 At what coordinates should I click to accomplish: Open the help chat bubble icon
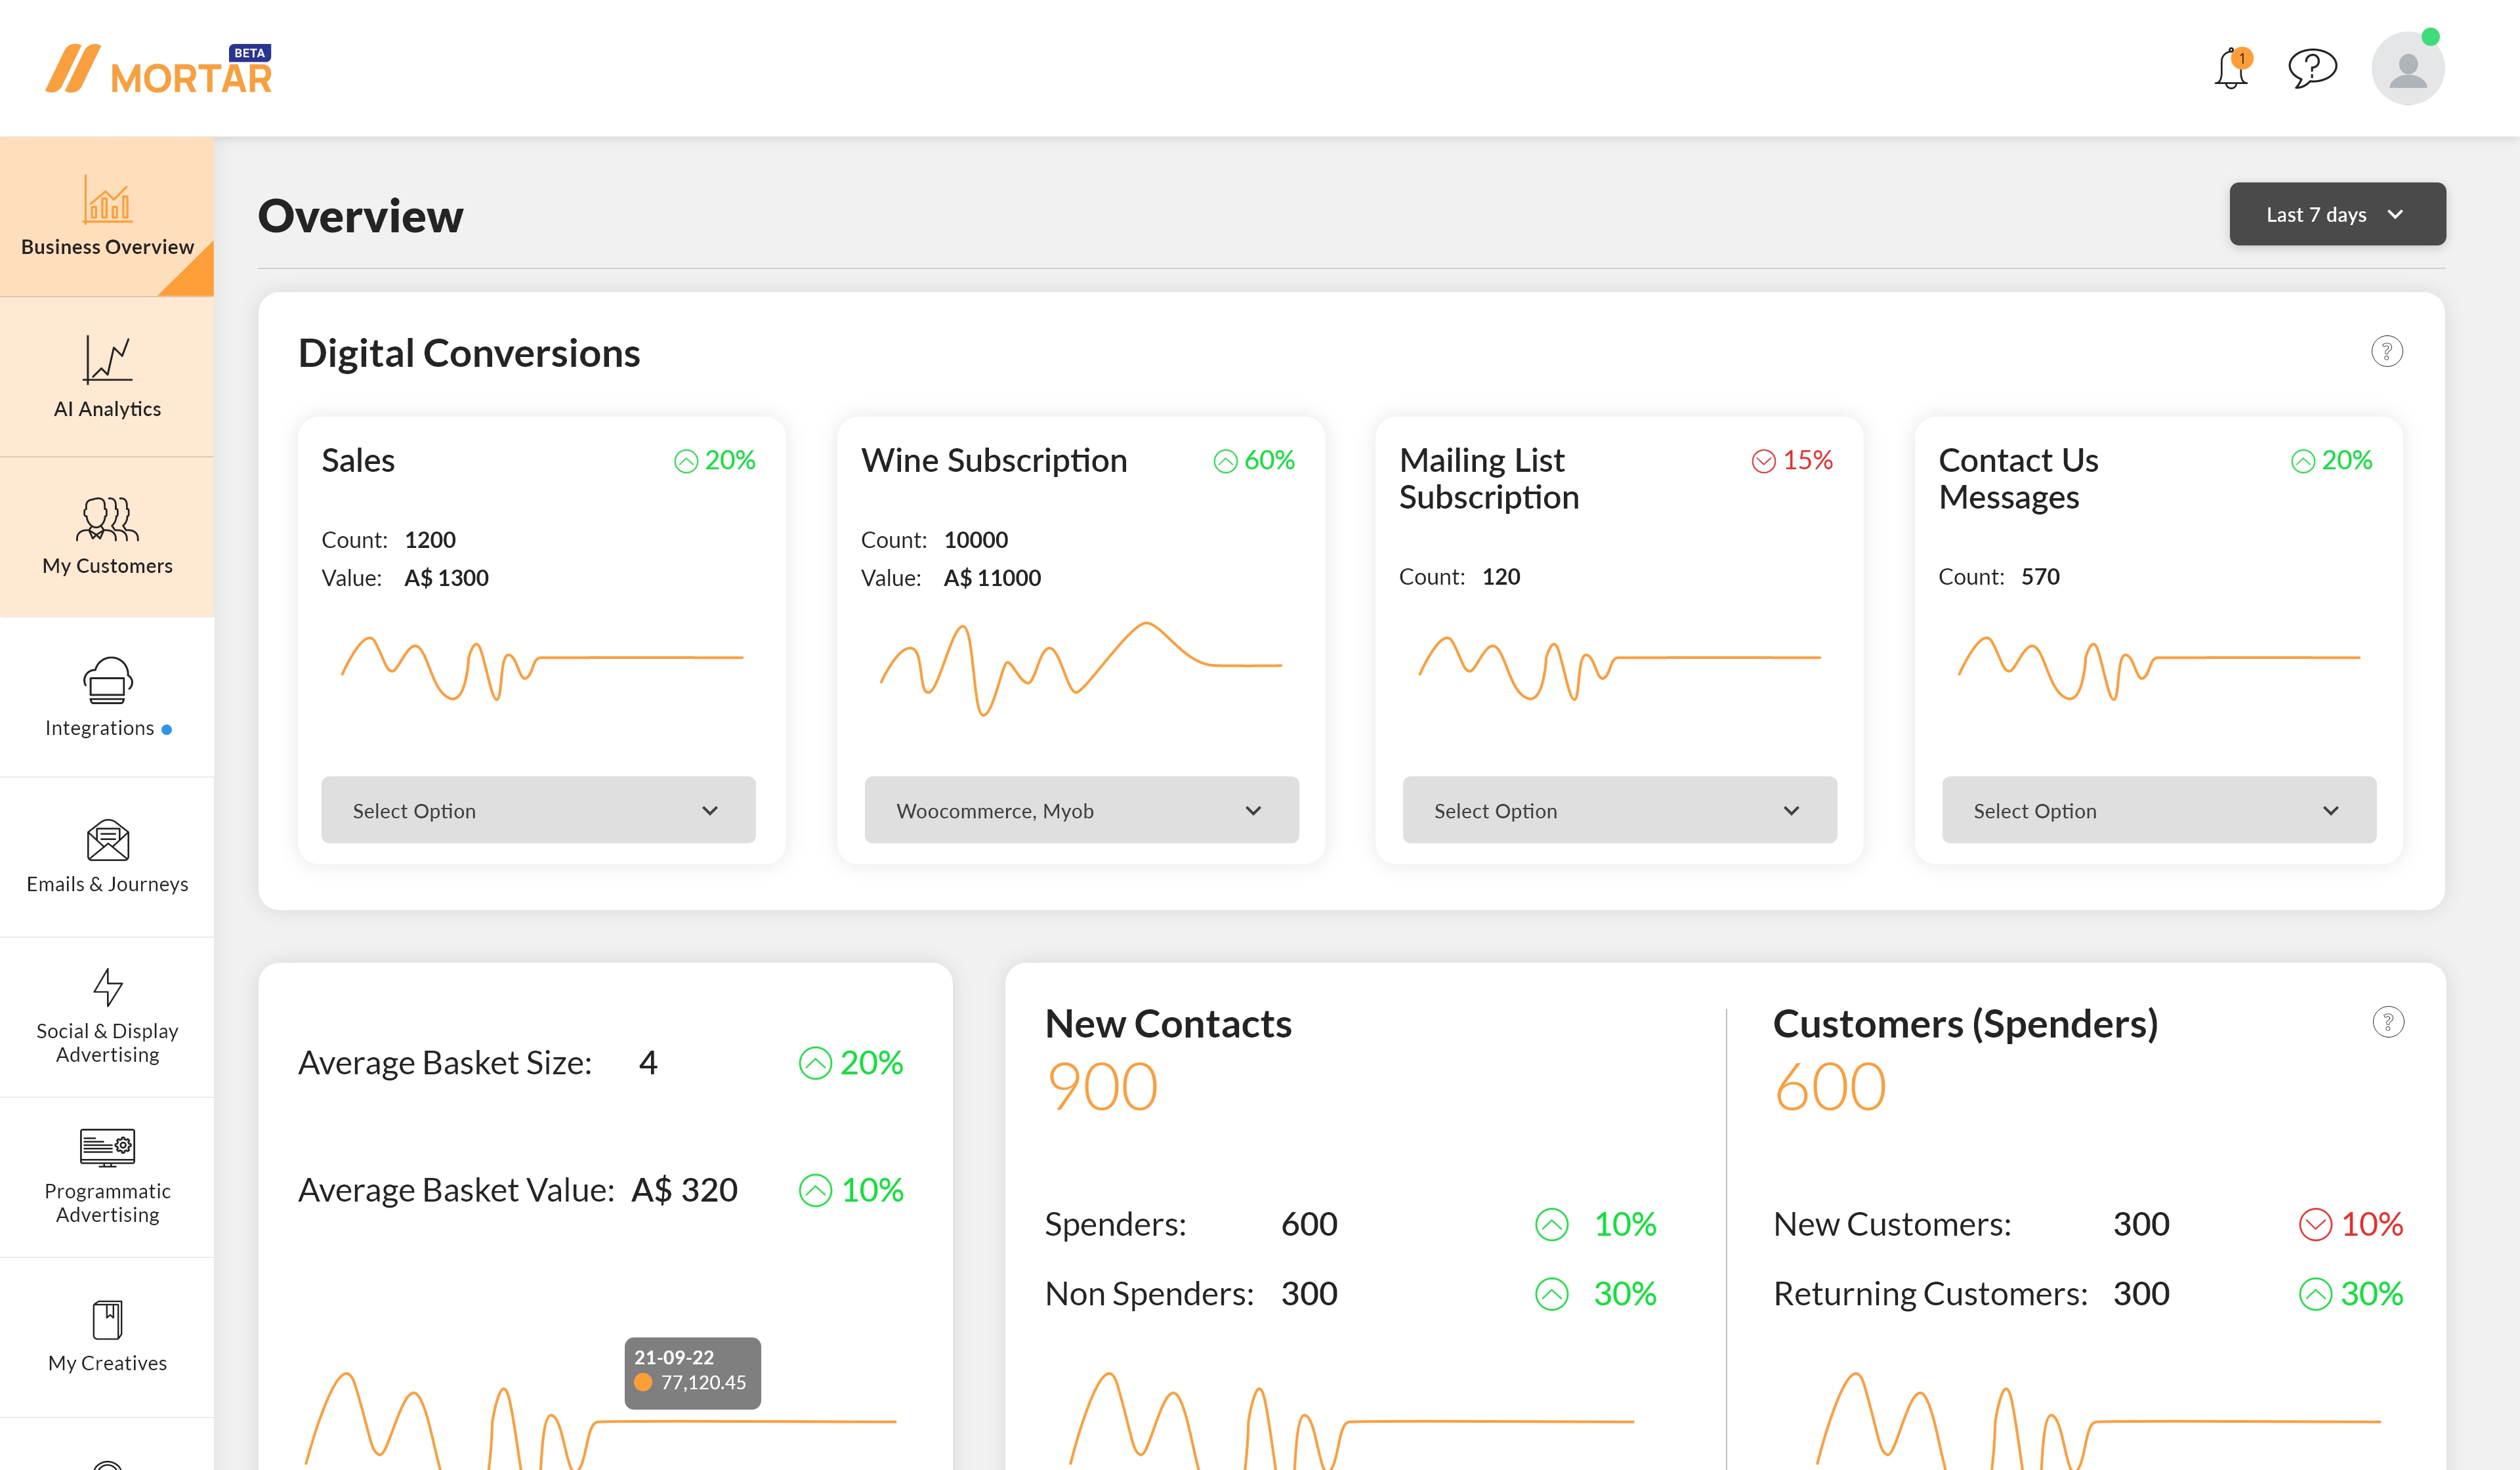point(2312,68)
